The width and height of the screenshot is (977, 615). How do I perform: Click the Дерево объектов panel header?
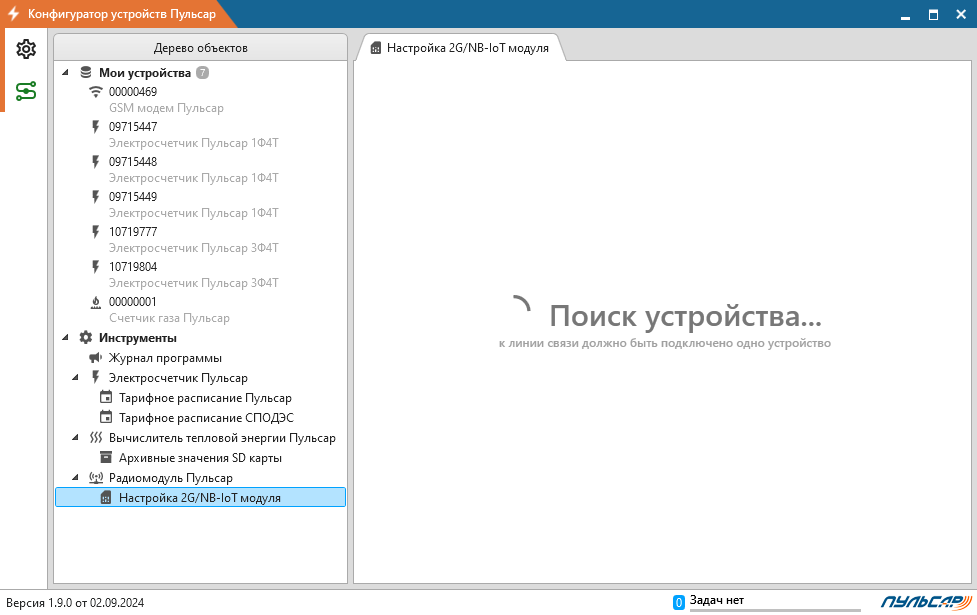click(x=200, y=47)
